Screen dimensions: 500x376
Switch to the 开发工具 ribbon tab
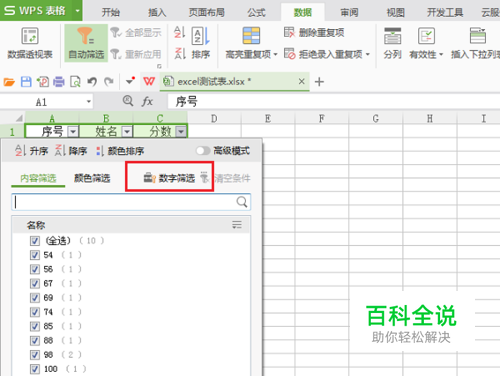pyautogui.click(x=445, y=13)
